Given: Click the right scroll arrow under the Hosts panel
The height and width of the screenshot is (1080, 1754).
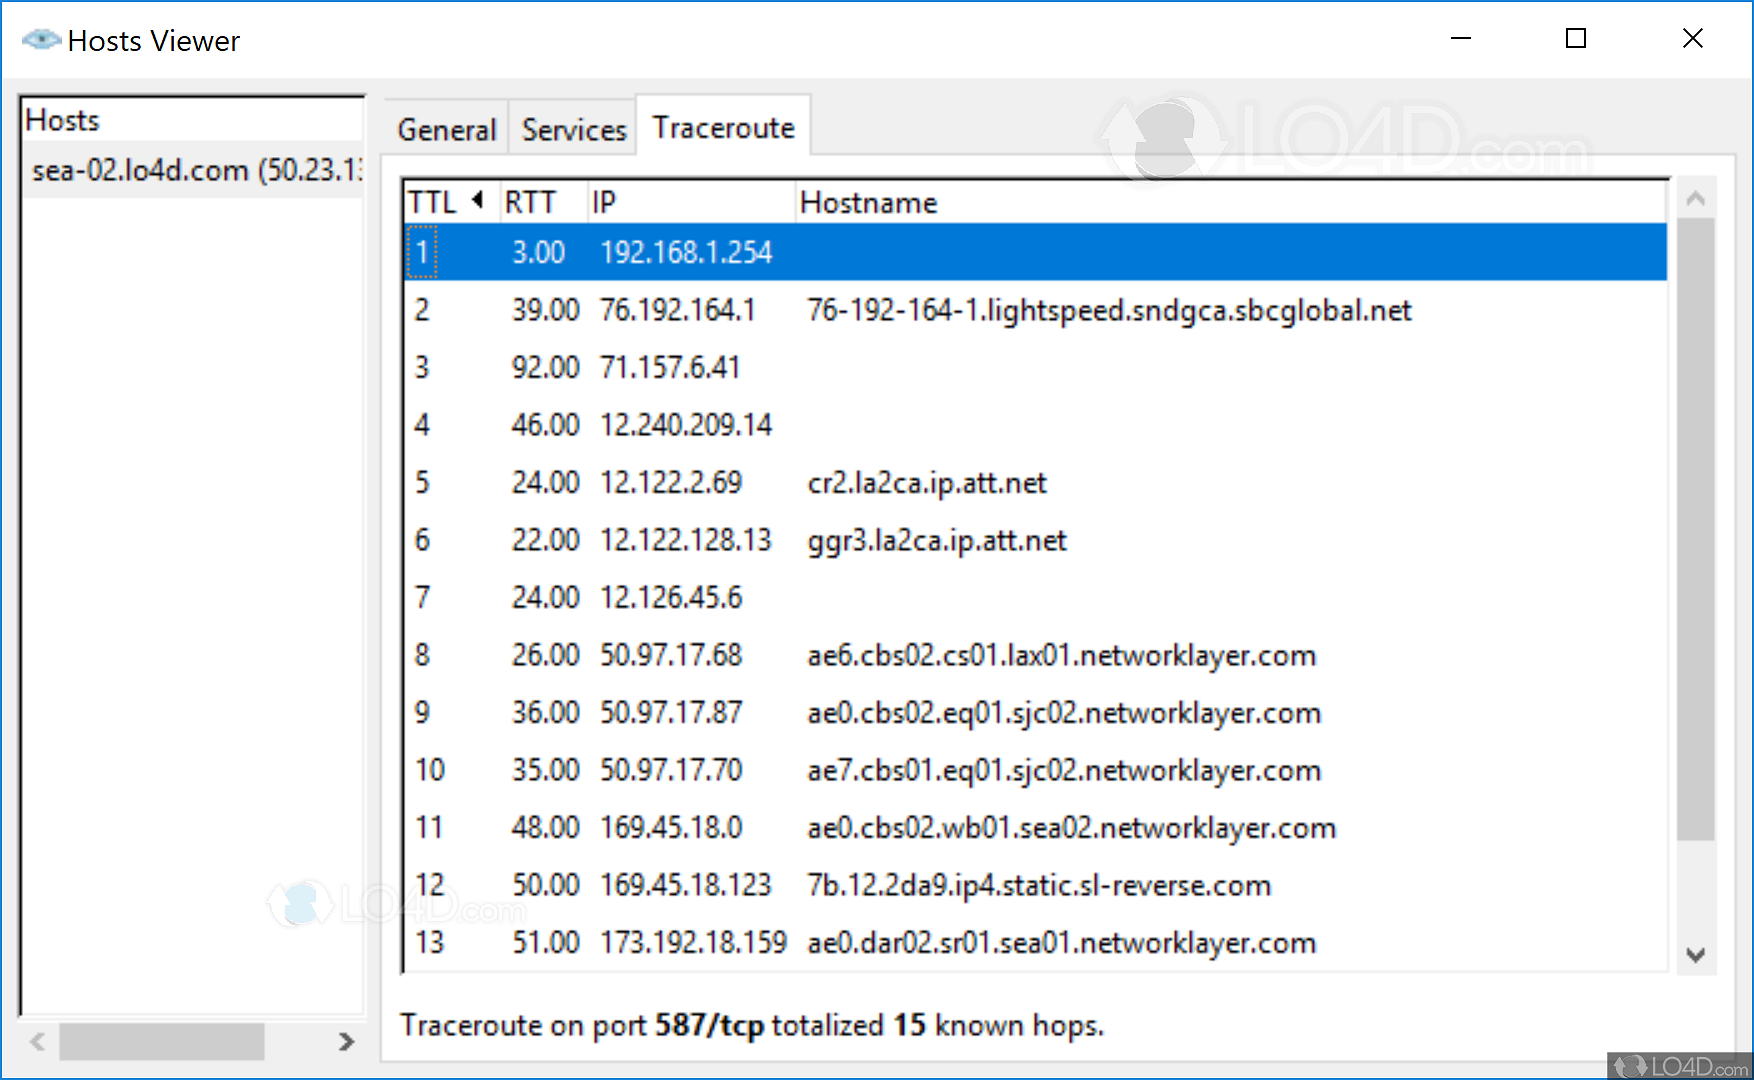Looking at the screenshot, I should pos(348,1042).
